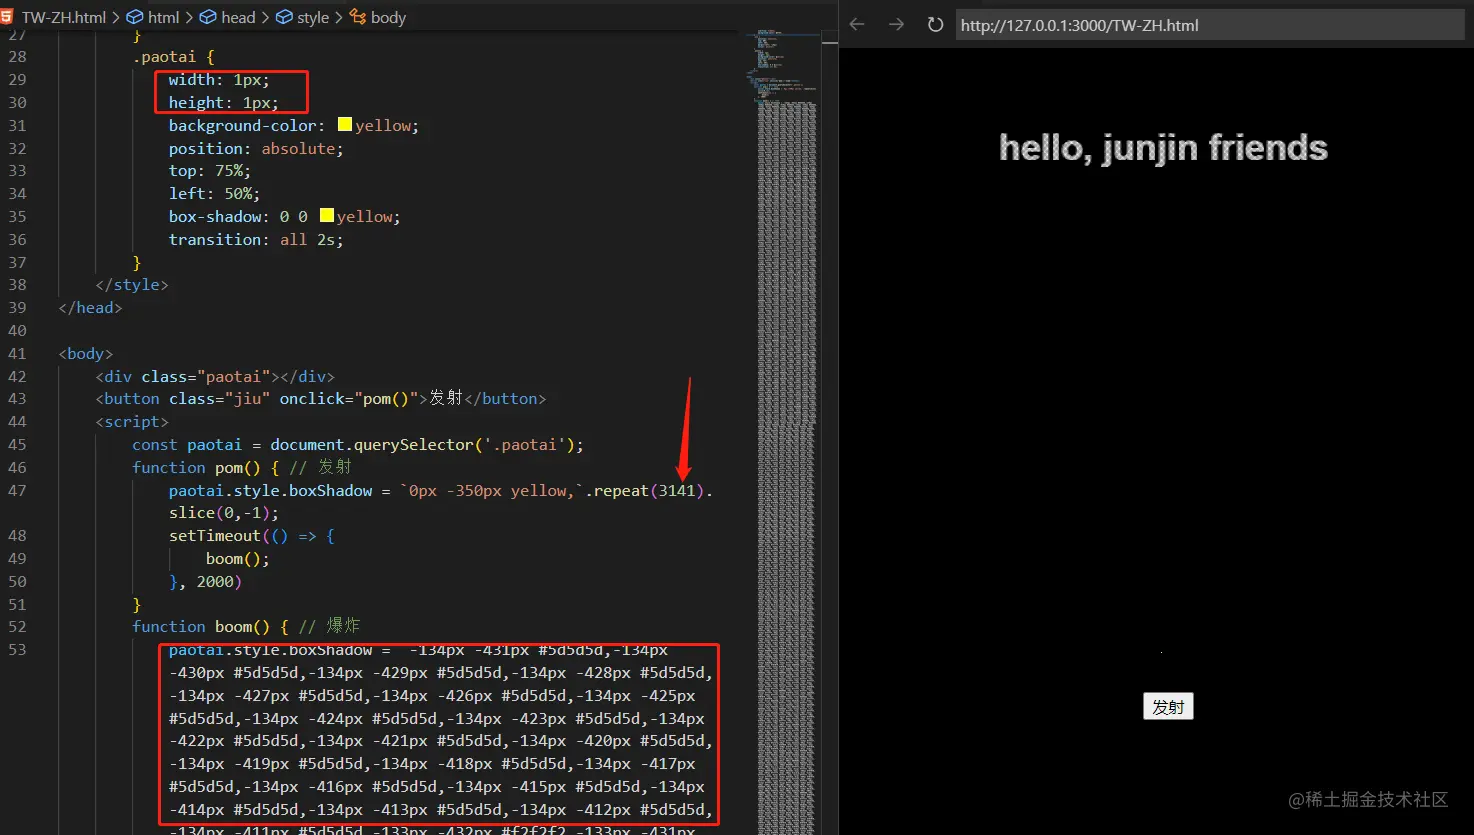The height and width of the screenshot is (835, 1474).
Task: Click the repeat(3141) call on line 47
Action: [x=649, y=491]
